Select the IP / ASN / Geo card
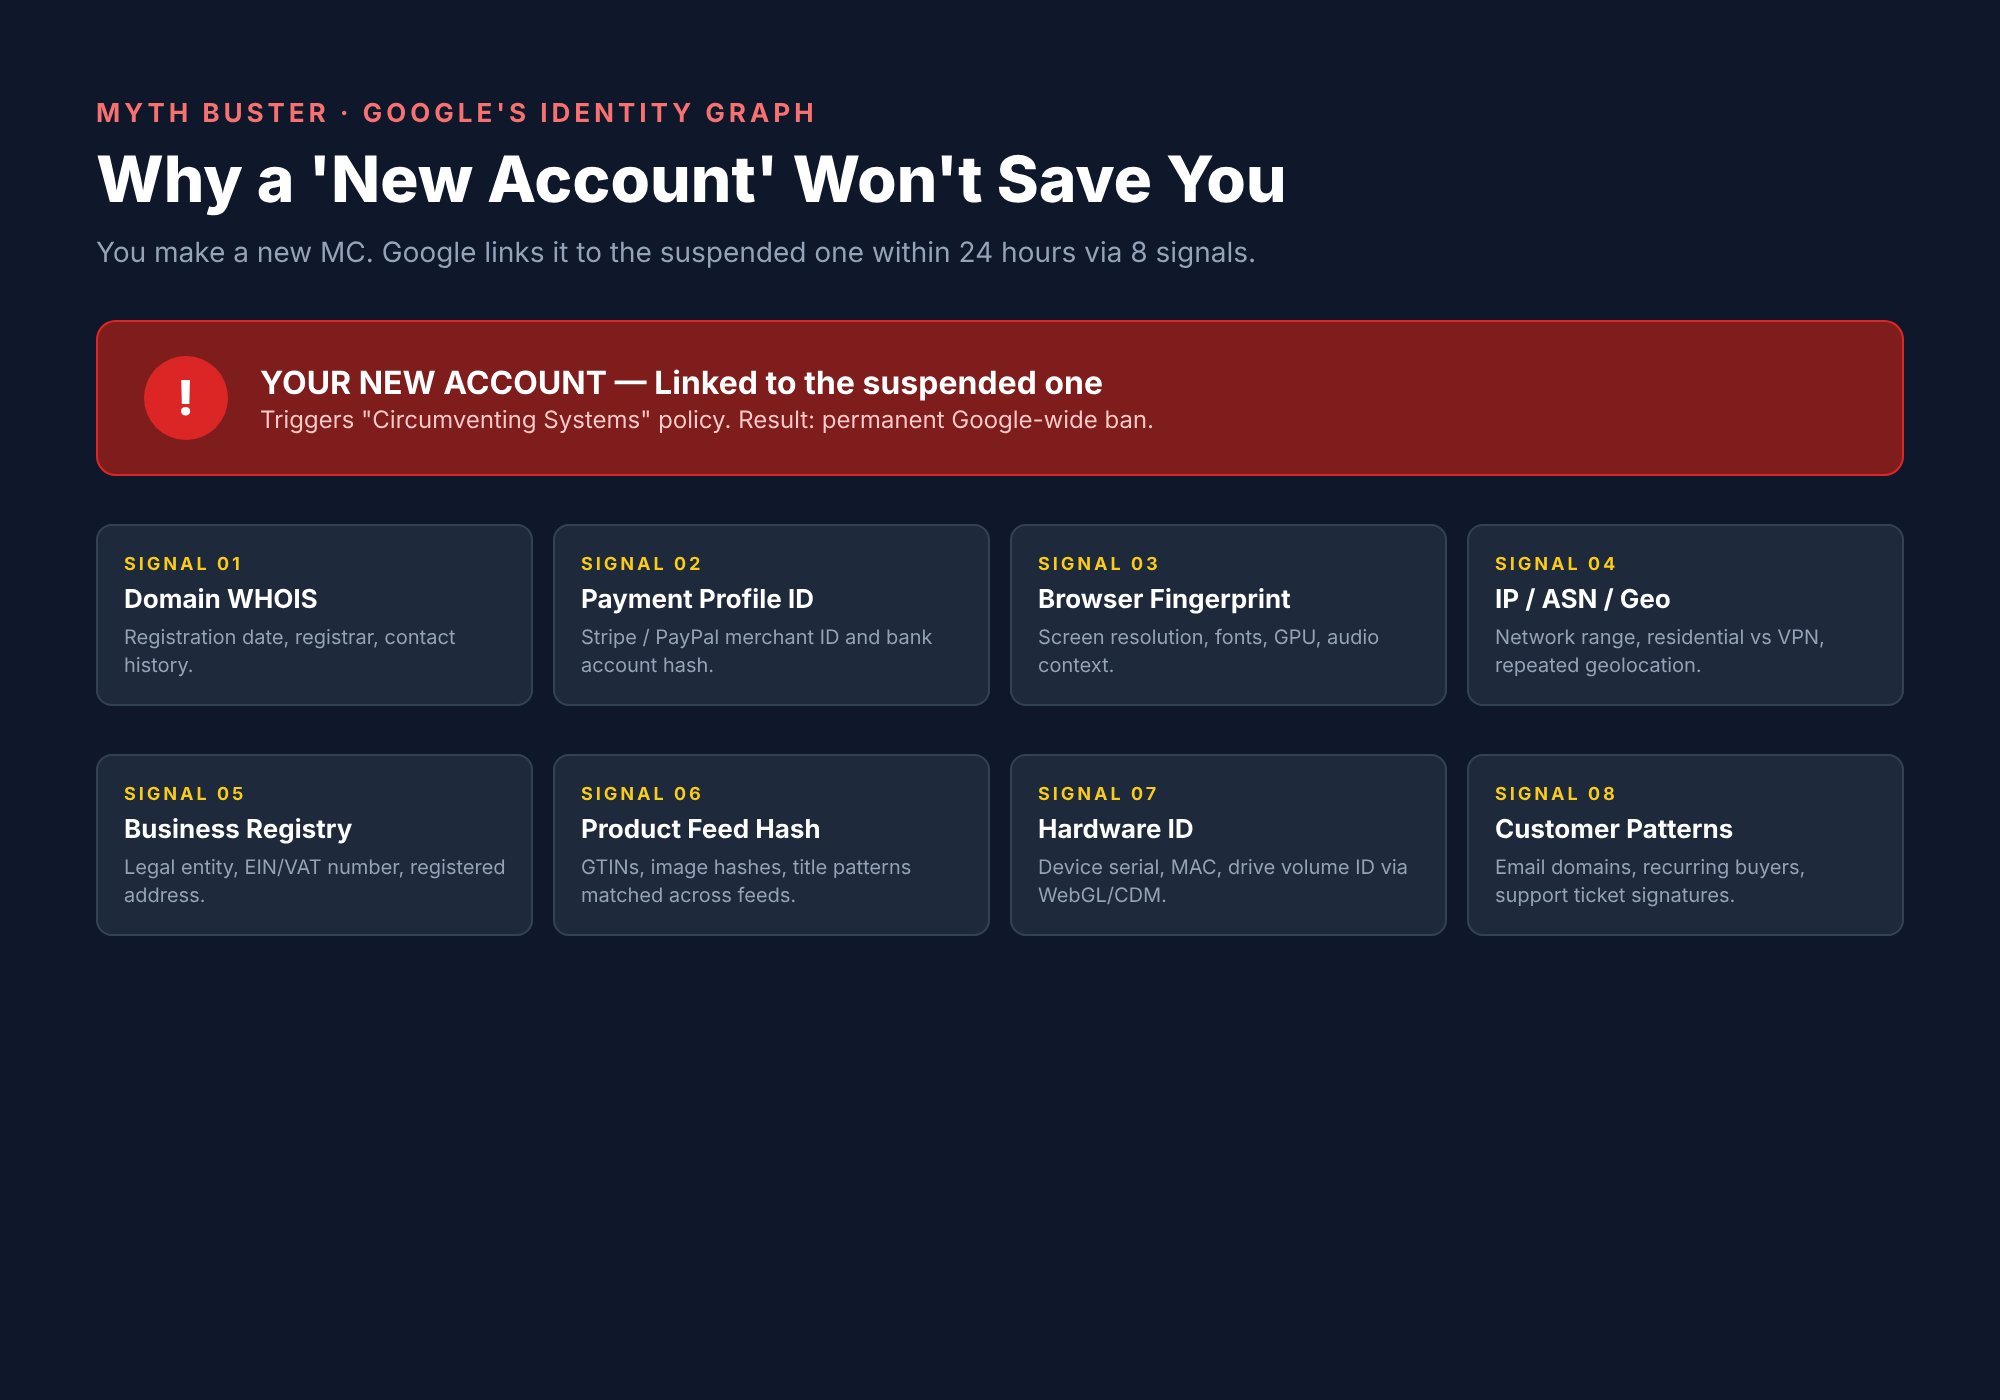The height and width of the screenshot is (1400, 2000). point(1685,615)
